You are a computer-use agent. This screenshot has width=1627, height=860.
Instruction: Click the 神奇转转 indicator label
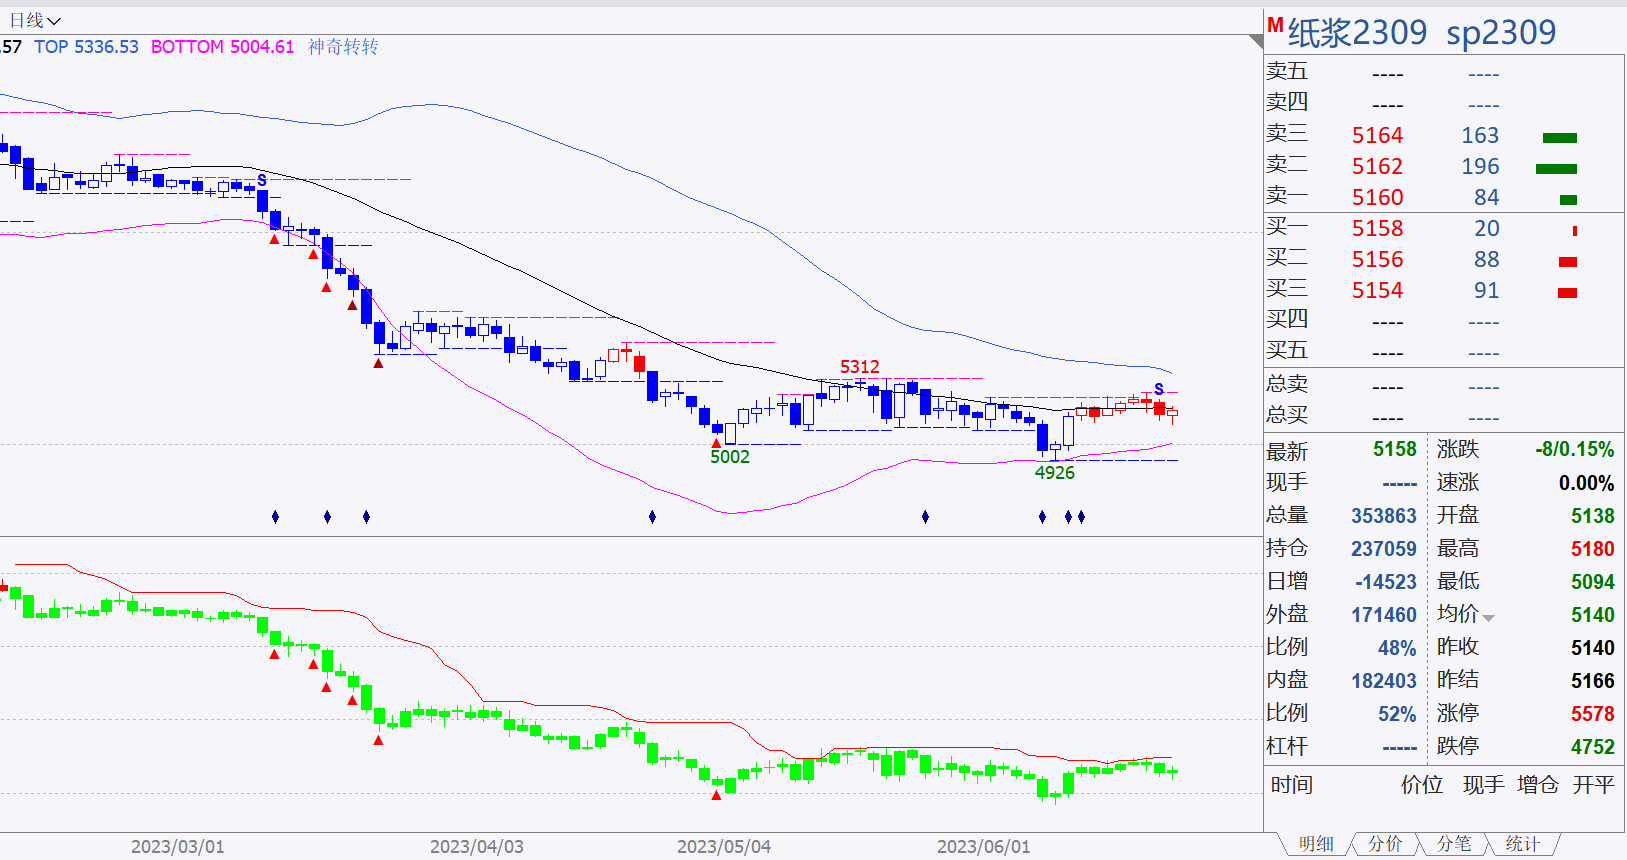[x=343, y=47]
